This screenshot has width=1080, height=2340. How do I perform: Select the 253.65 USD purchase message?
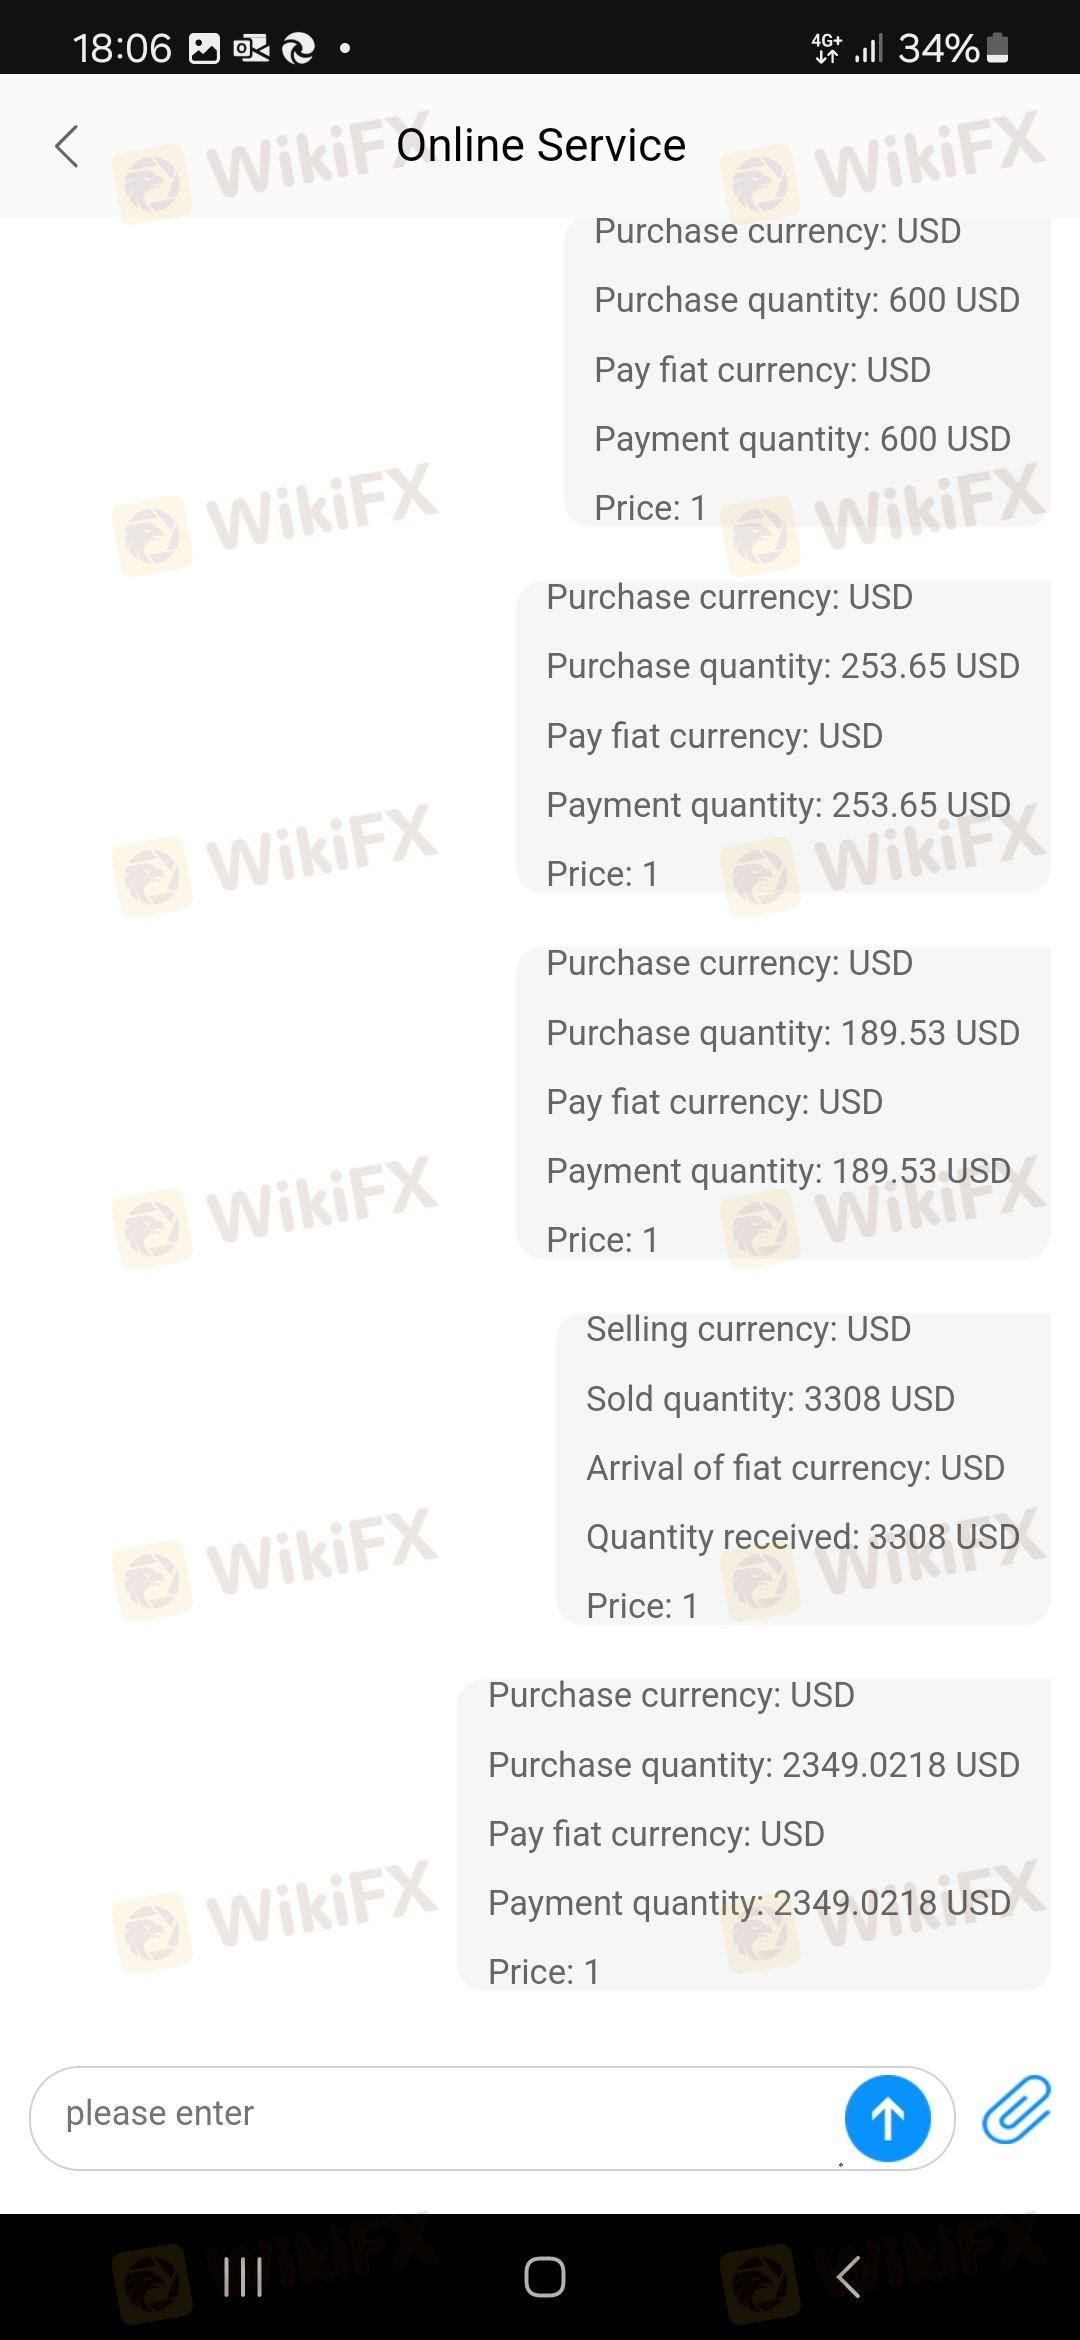[x=782, y=736]
